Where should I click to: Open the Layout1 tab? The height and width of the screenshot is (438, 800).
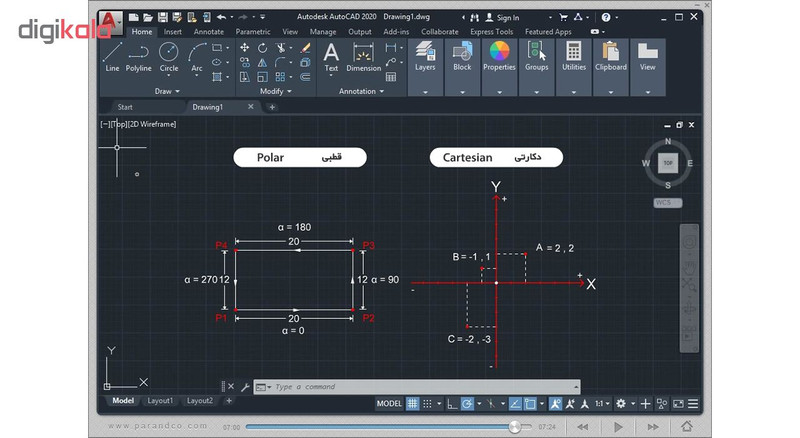coord(160,401)
